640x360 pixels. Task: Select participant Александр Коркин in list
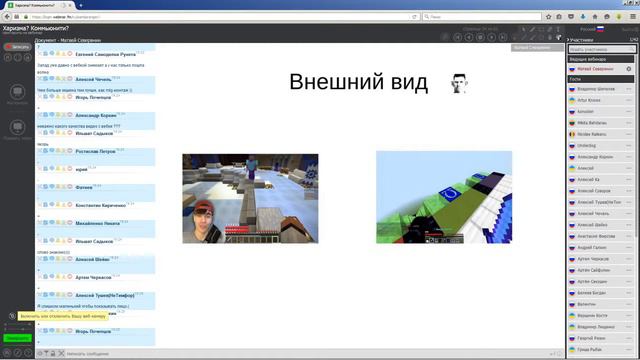coord(601,157)
